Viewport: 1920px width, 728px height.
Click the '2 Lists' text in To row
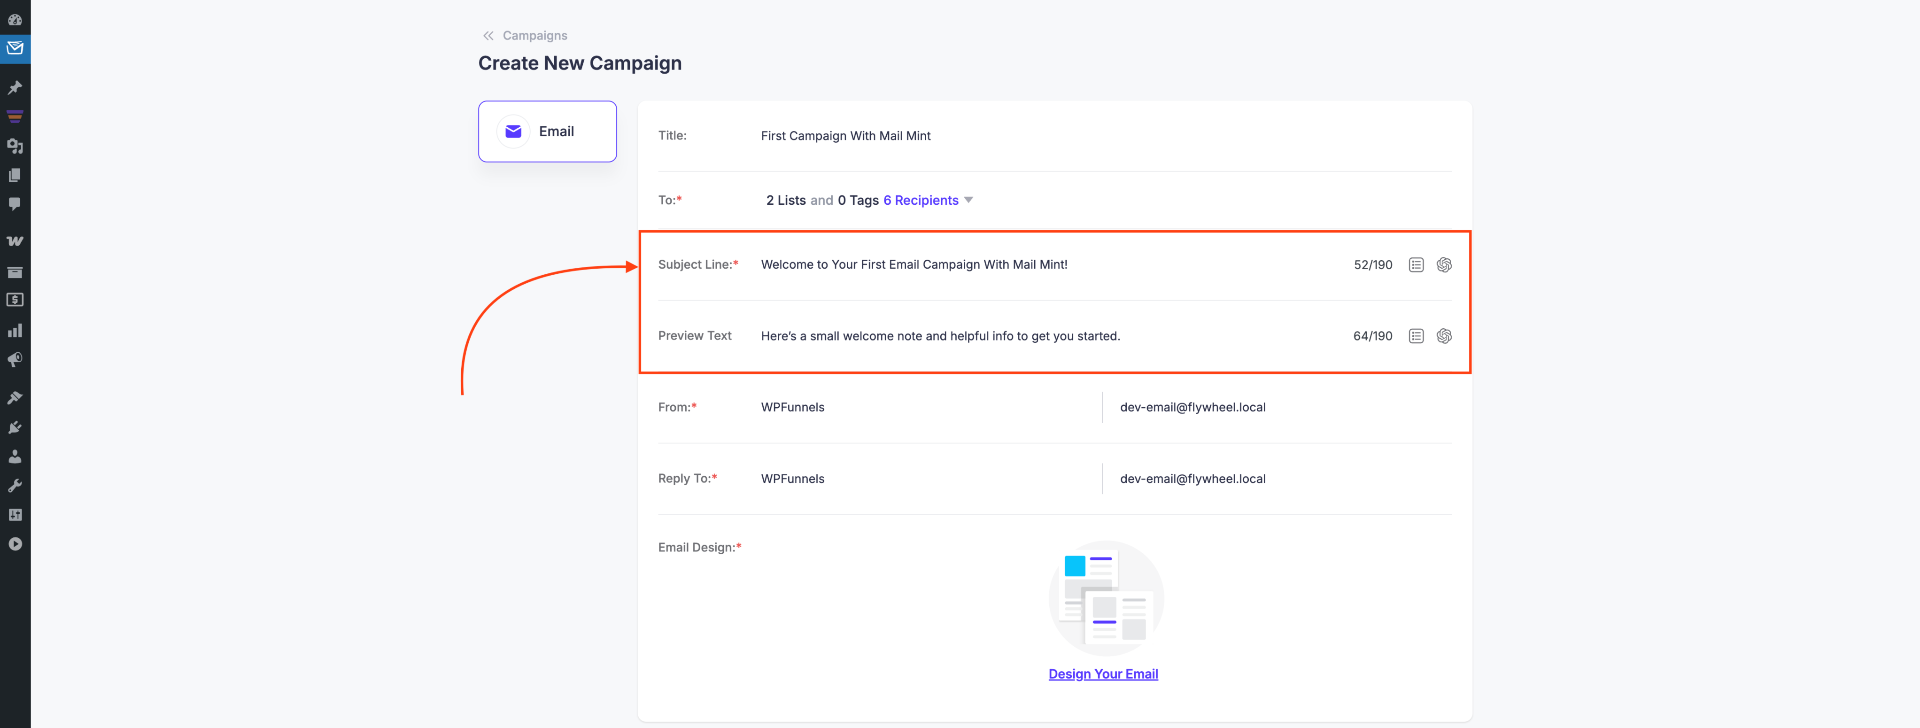pyautogui.click(x=786, y=200)
